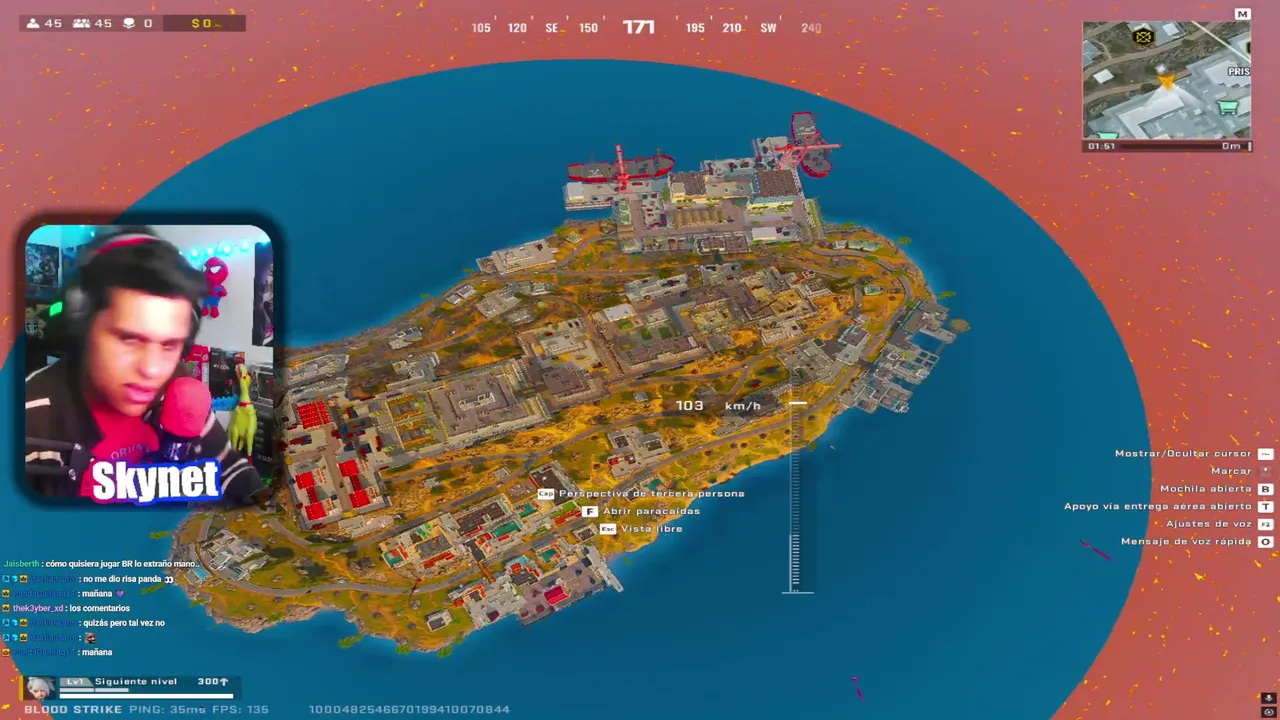Screen dimensions: 1280x720
Task: Click the long match ID number
Action: [x=409, y=709]
